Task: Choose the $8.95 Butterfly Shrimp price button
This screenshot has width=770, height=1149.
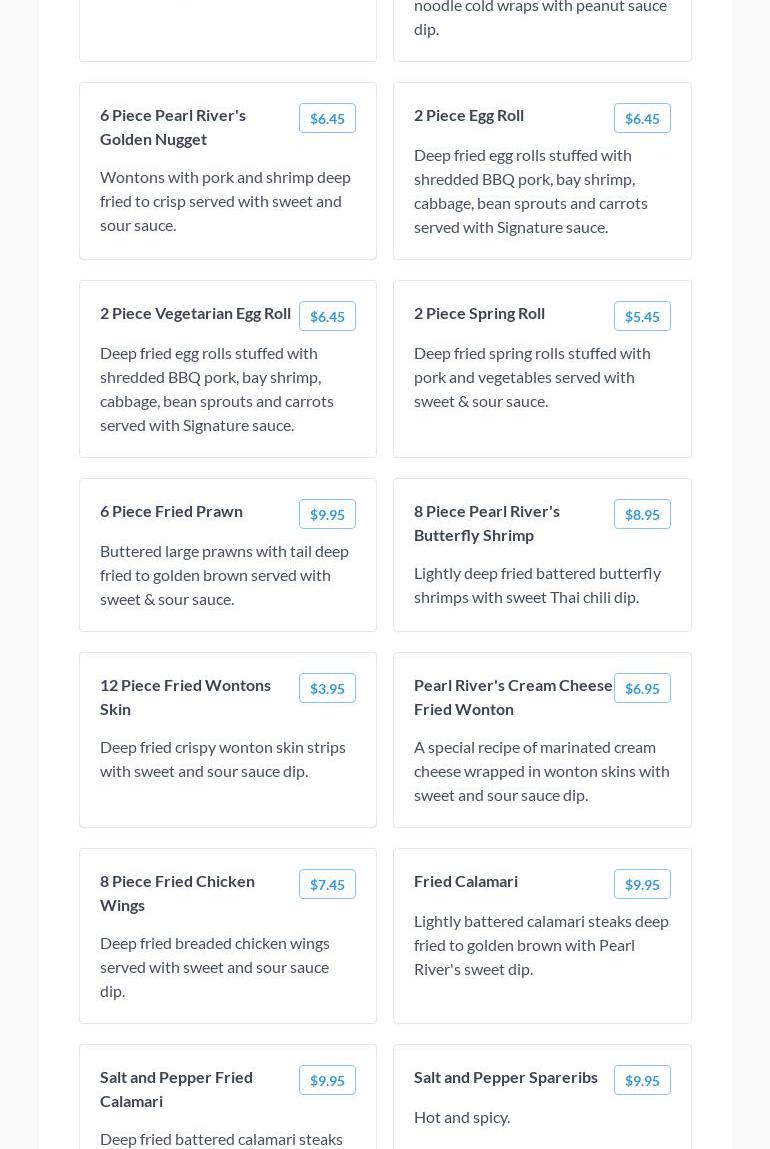Action: pos(642,514)
